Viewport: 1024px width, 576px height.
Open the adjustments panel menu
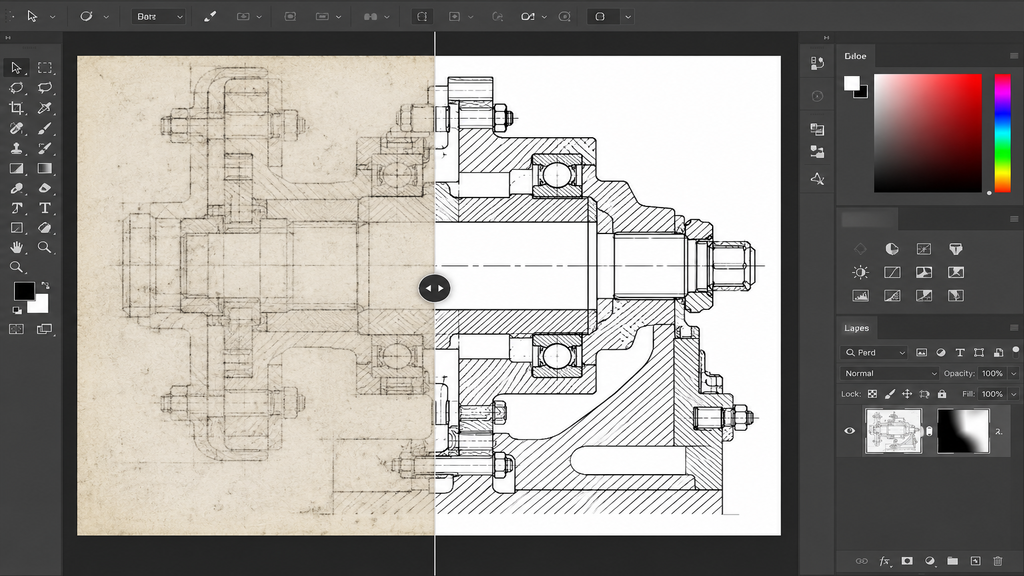click(1014, 219)
